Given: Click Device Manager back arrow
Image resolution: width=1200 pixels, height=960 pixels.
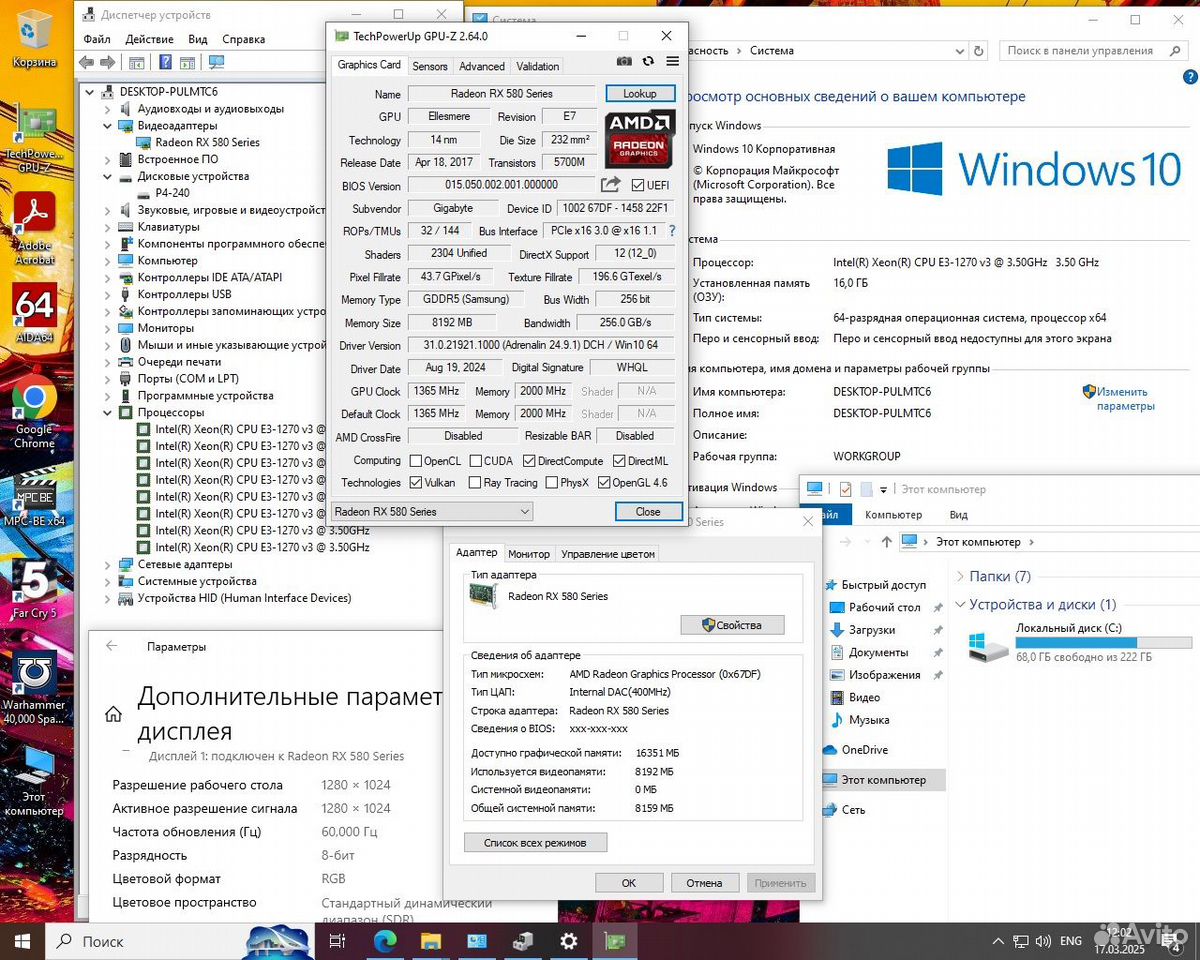Looking at the screenshot, I should (x=86, y=62).
